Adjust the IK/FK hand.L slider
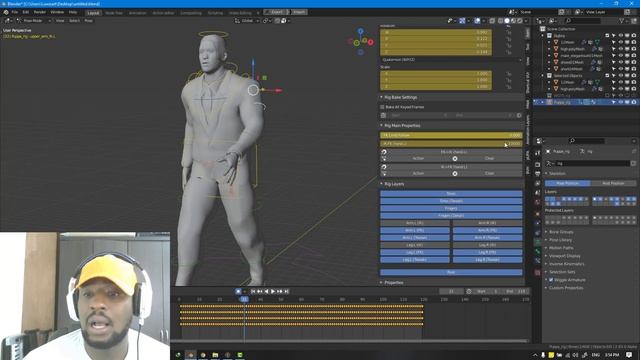The width and height of the screenshot is (640, 360). (x=451, y=144)
